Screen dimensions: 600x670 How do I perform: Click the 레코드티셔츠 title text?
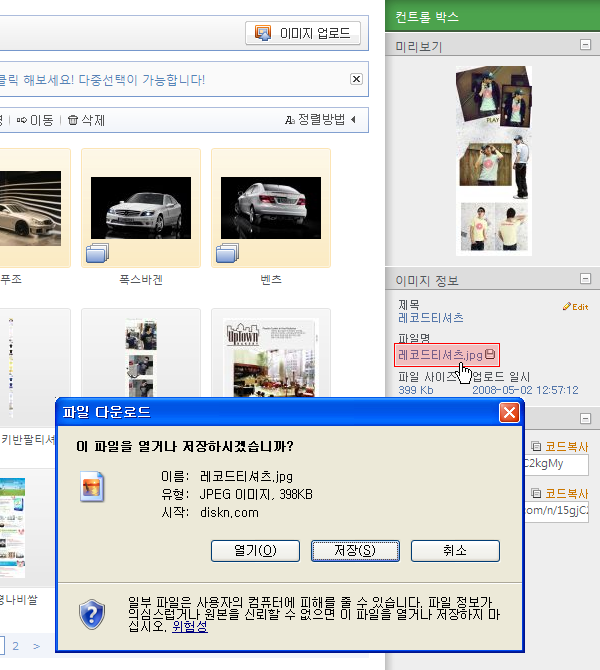coord(431,318)
